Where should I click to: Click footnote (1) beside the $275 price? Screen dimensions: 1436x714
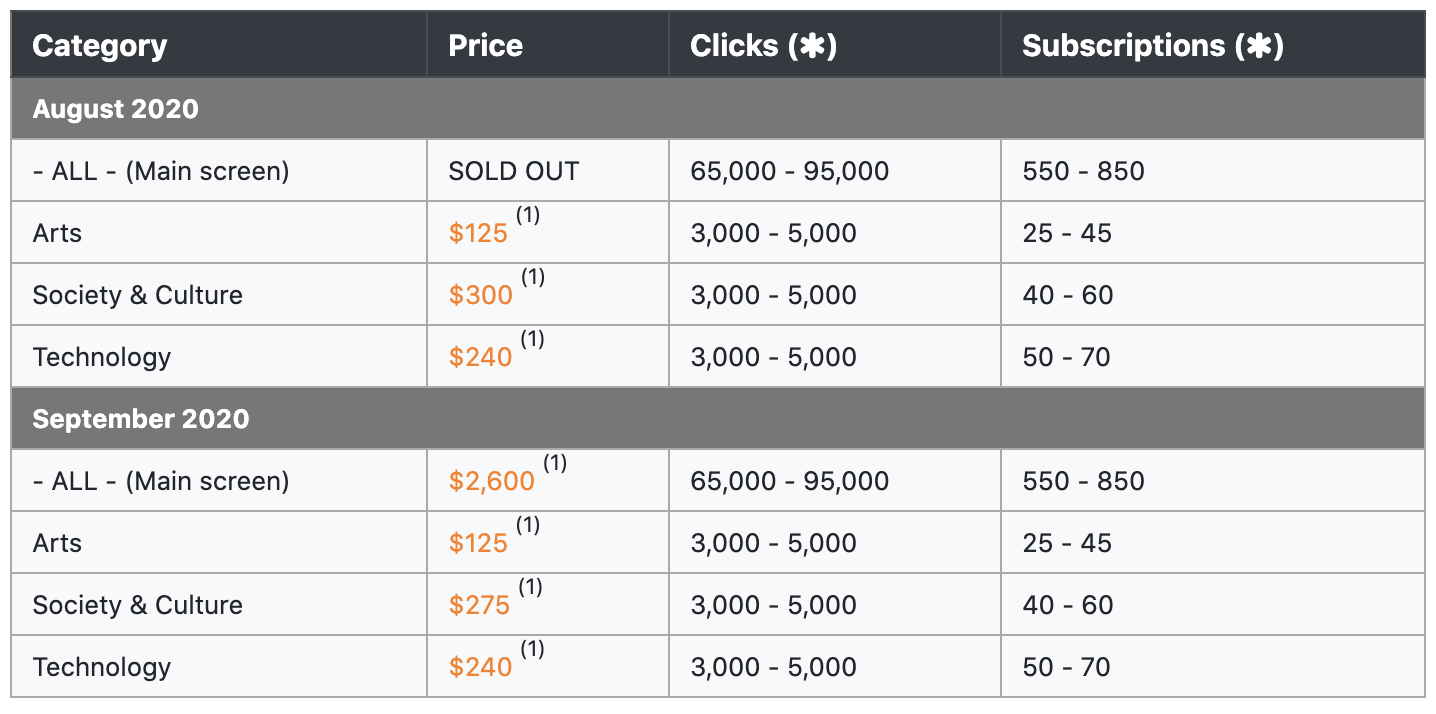pyautogui.click(x=531, y=587)
